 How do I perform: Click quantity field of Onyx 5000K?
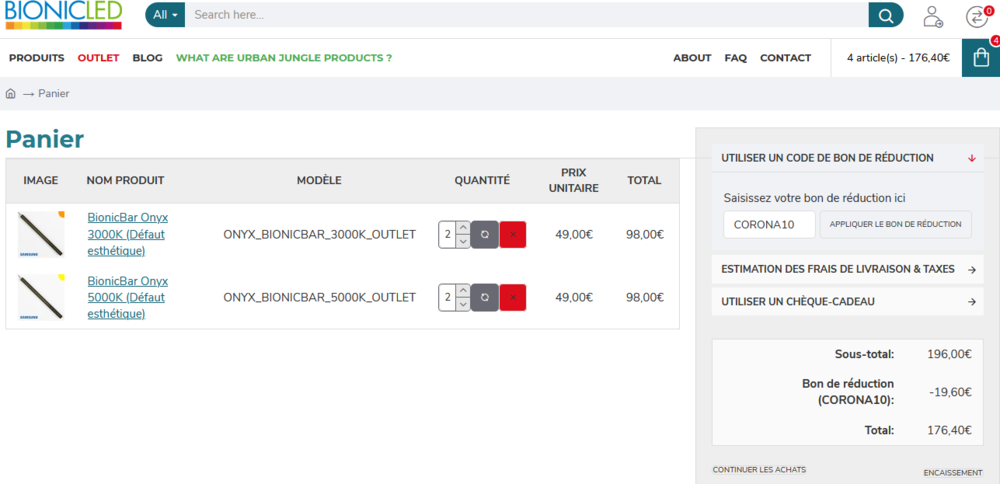click(x=448, y=297)
